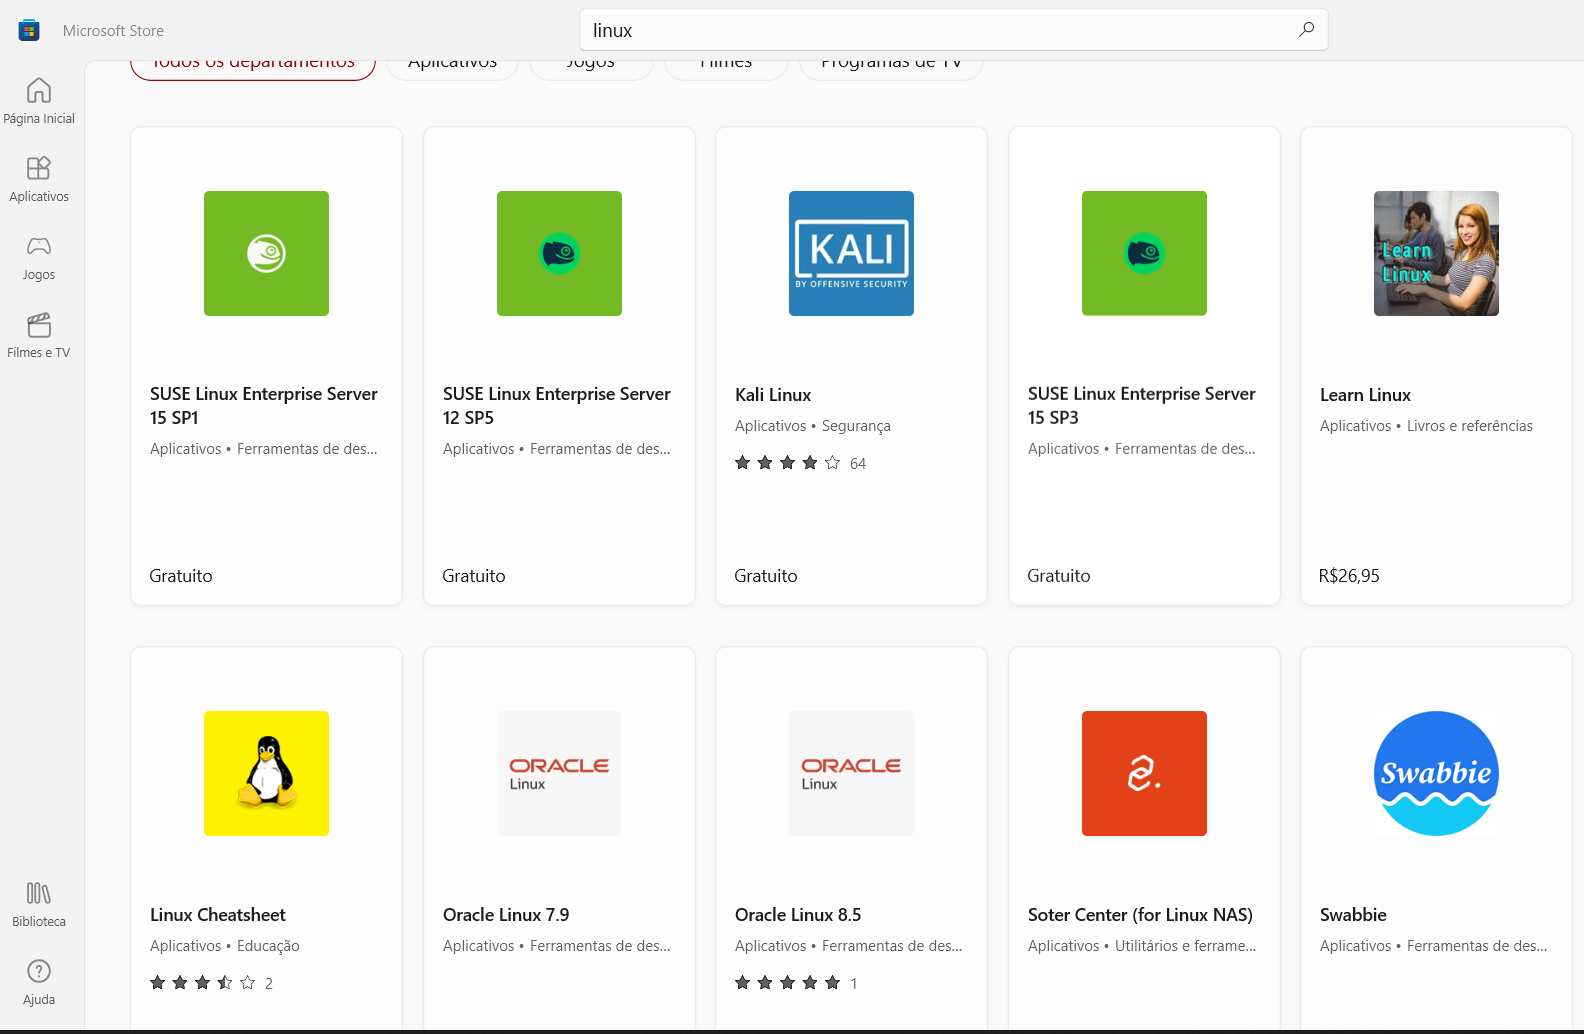Click Soter Center (for Linux NAS) title

1140,915
